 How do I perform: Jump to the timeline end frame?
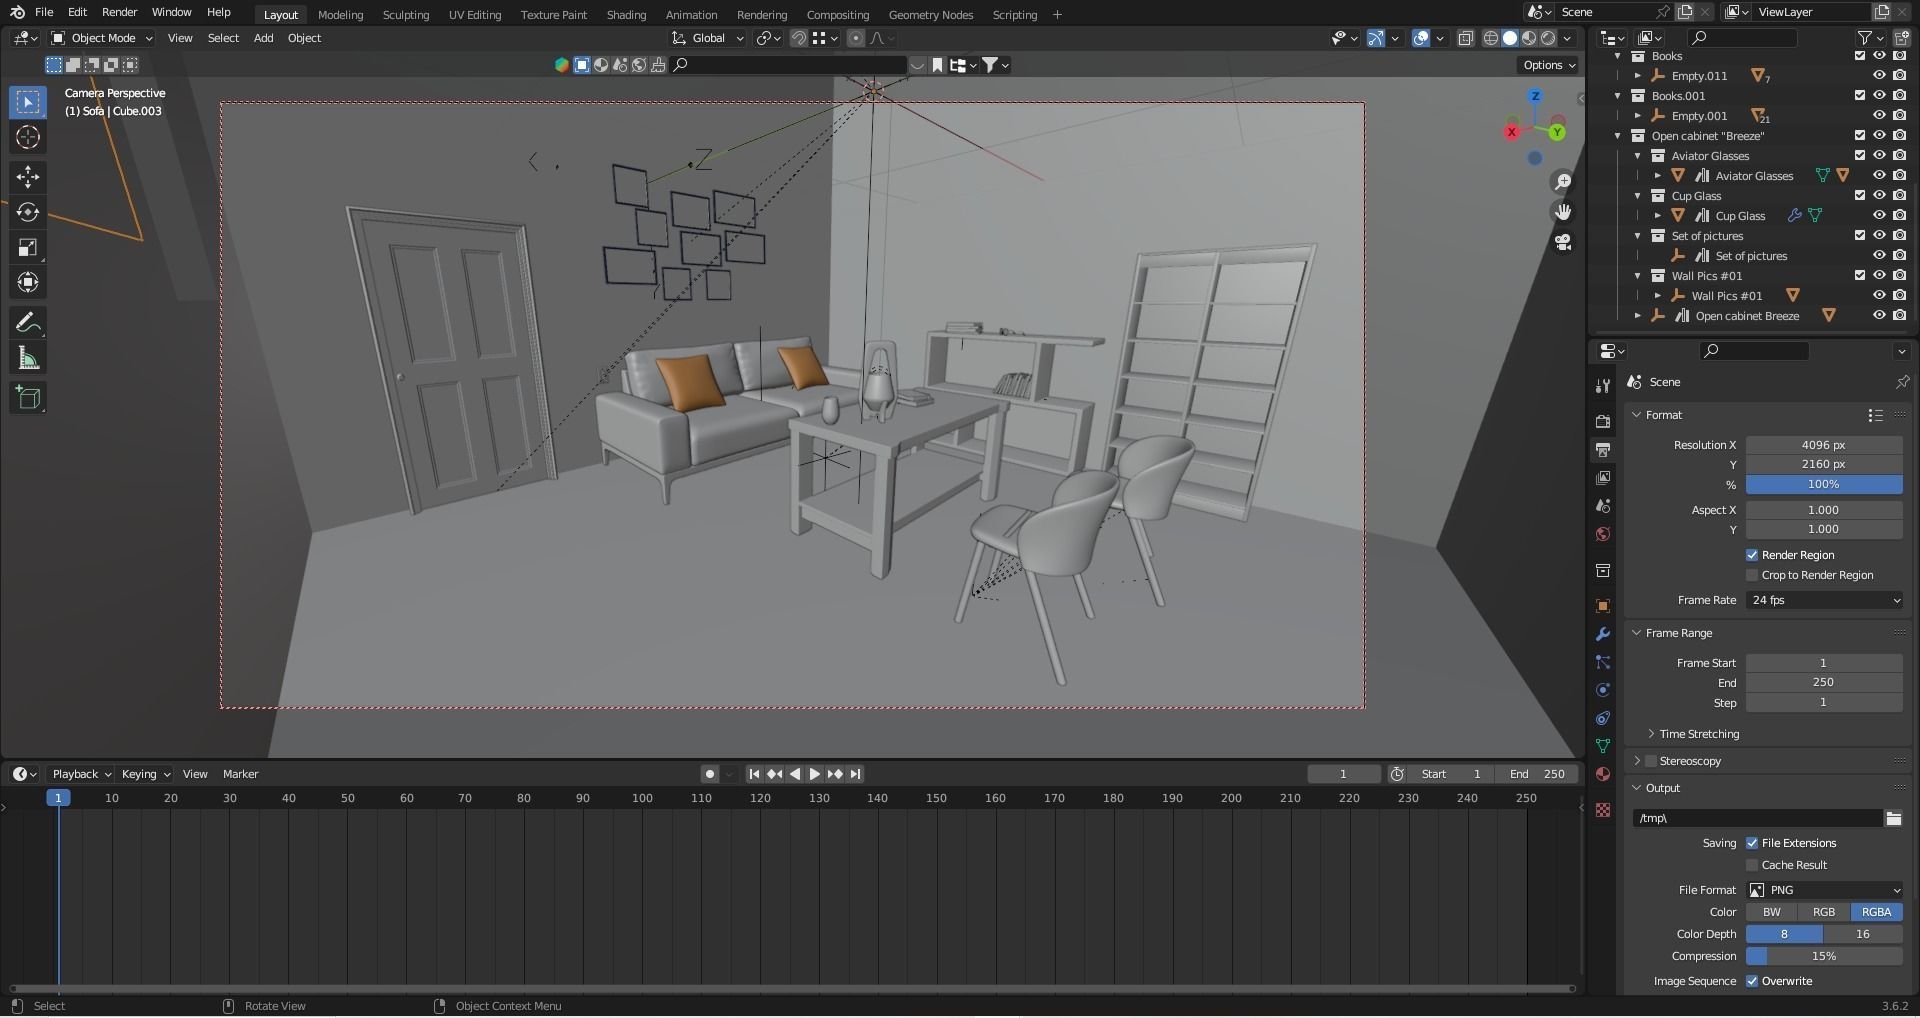856,774
